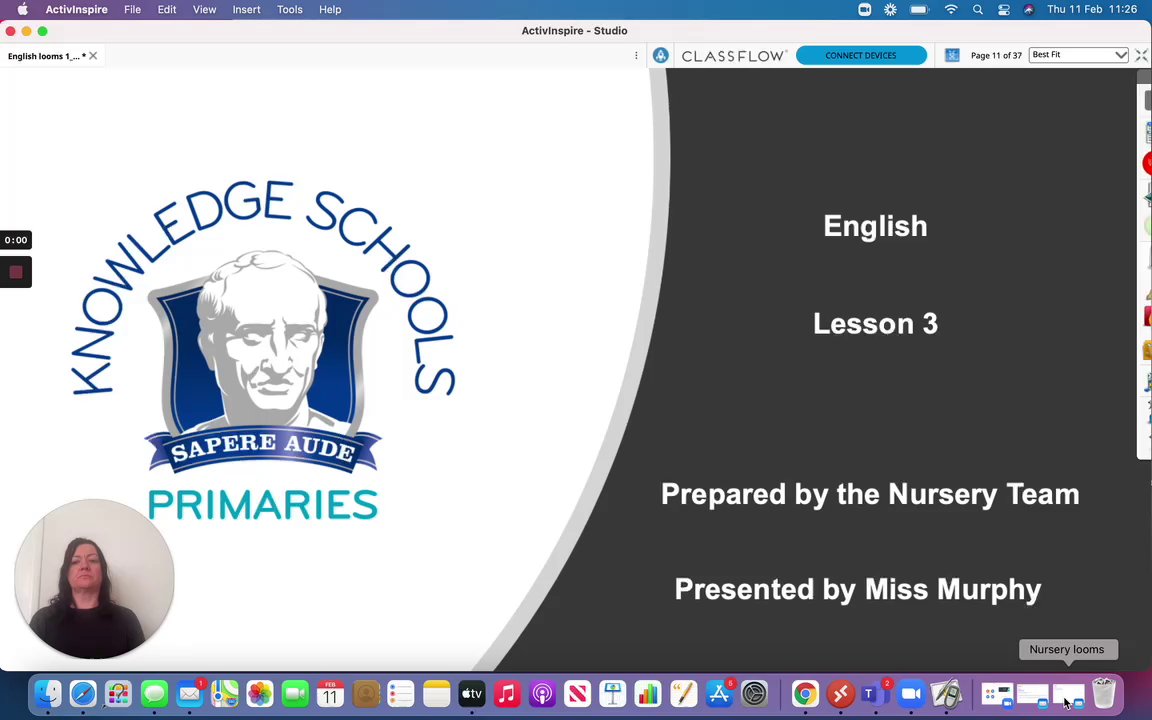Open Notes from the Dock

[436, 694]
